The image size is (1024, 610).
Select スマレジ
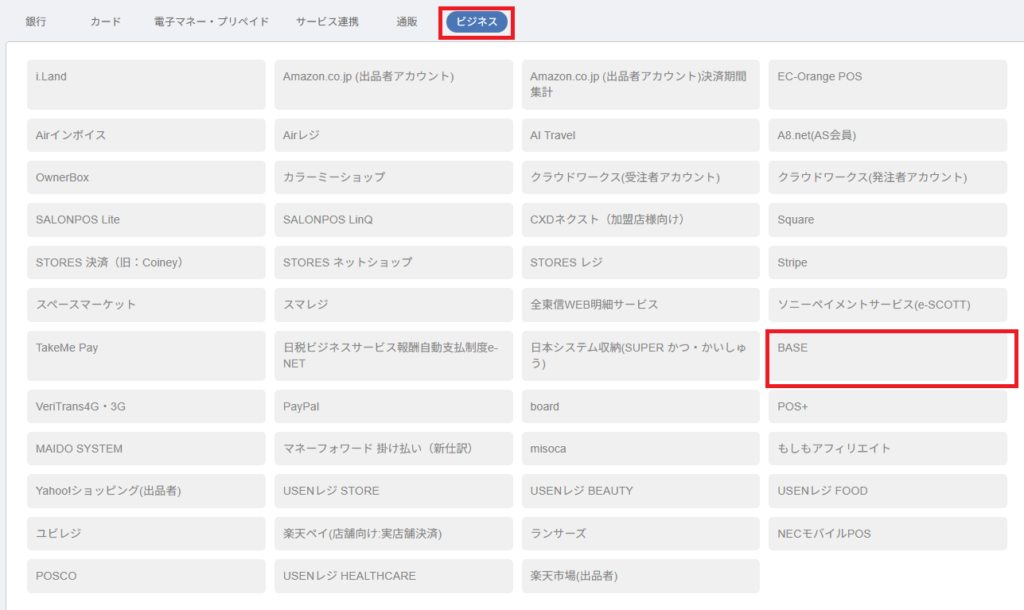pyautogui.click(x=393, y=305)
